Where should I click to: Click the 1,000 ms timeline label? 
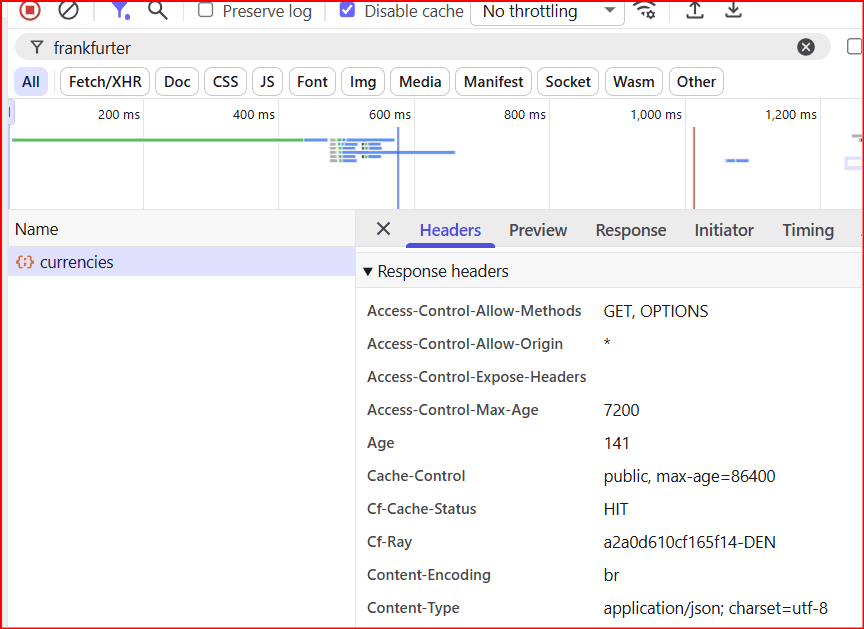pyautogui.click(x=656, y=115)
